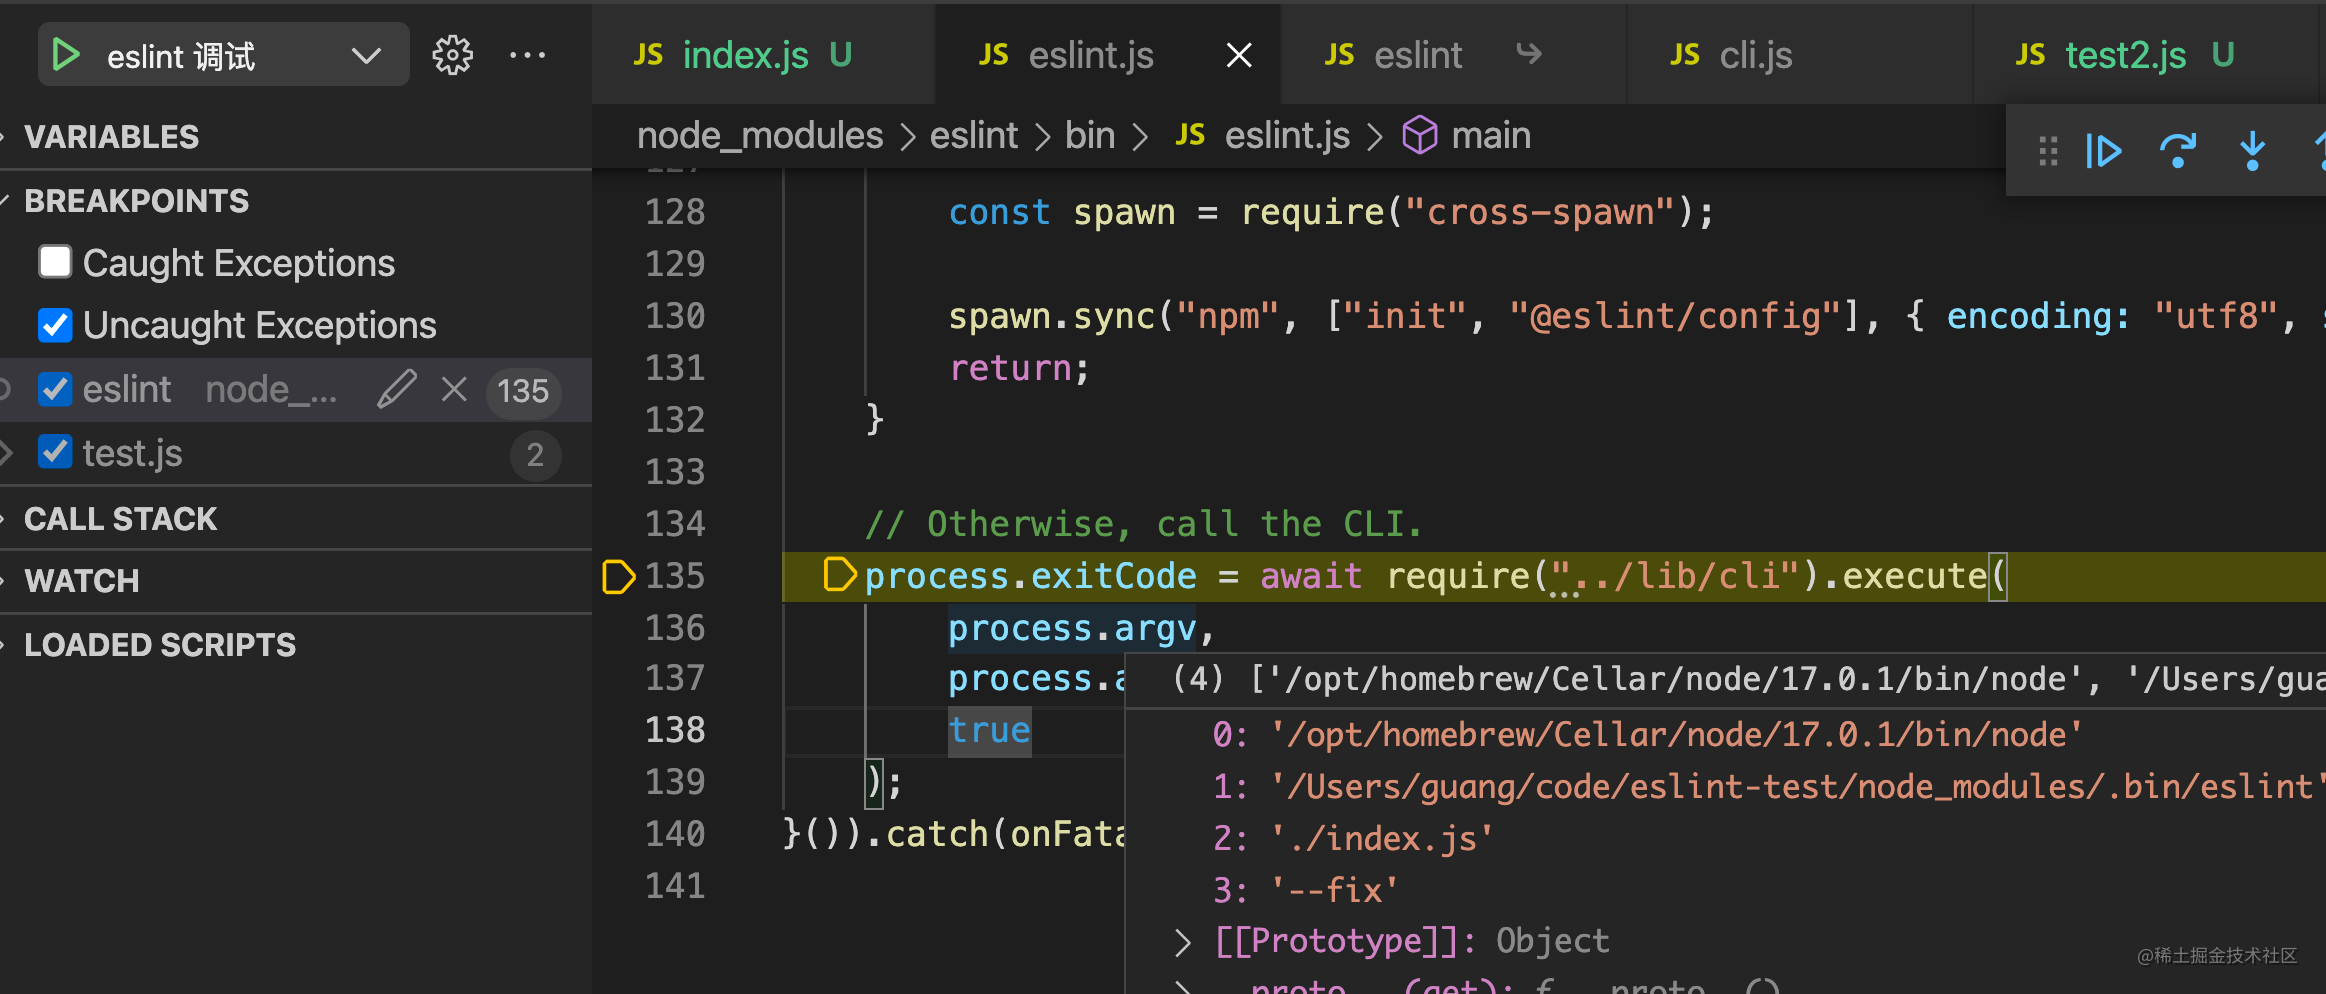
Task: Click the Step Over debug icon
Action: 2178,151
